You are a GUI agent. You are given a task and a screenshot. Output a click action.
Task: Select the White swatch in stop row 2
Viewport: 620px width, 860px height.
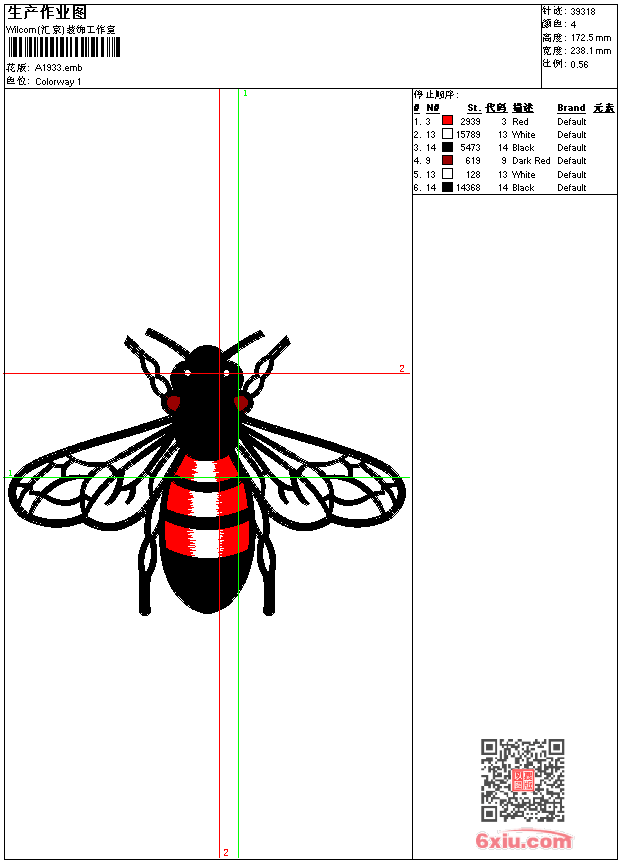pos(448,134)
